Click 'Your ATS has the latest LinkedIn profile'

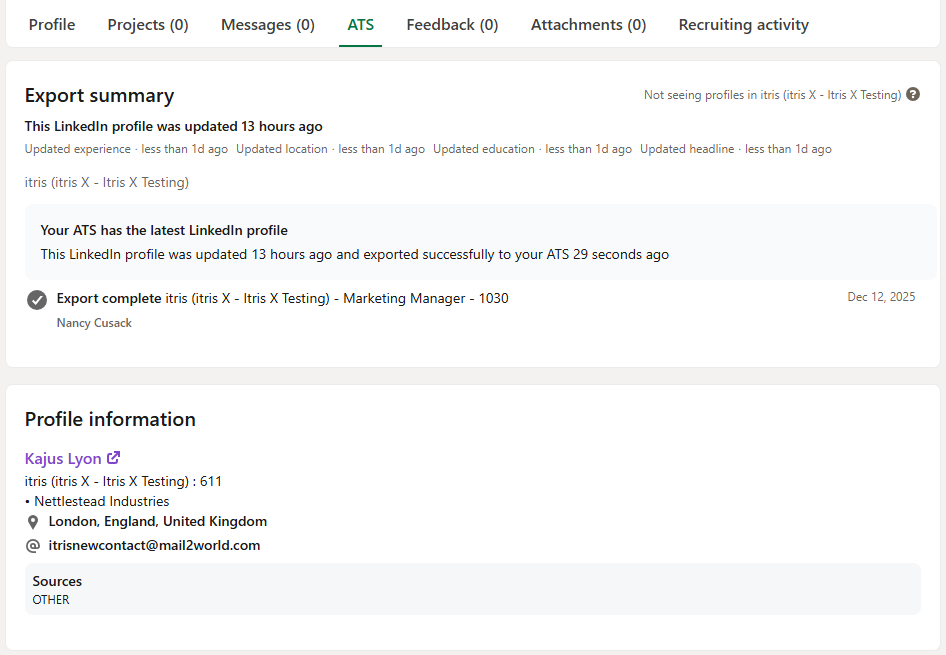(164, 230)
